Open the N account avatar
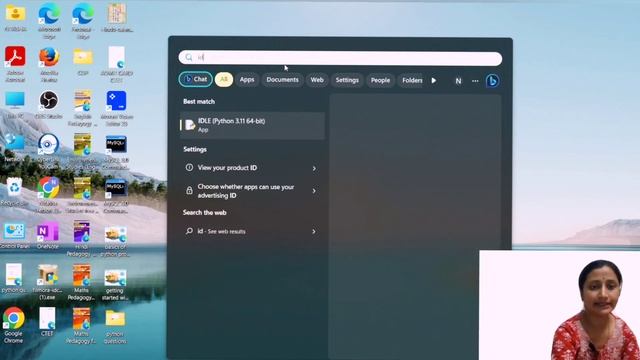Screen dimensions: 640x360 tap(458, 81)
